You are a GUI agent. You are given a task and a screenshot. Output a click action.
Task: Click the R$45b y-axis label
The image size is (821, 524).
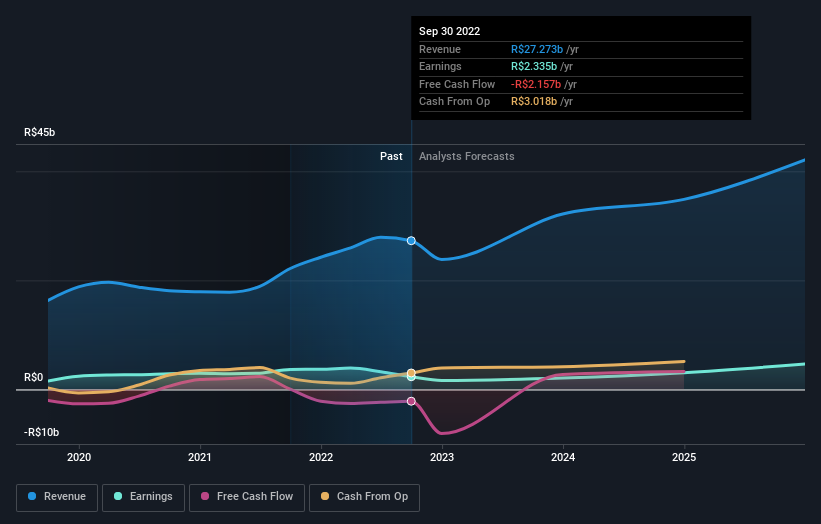(39, 132)
